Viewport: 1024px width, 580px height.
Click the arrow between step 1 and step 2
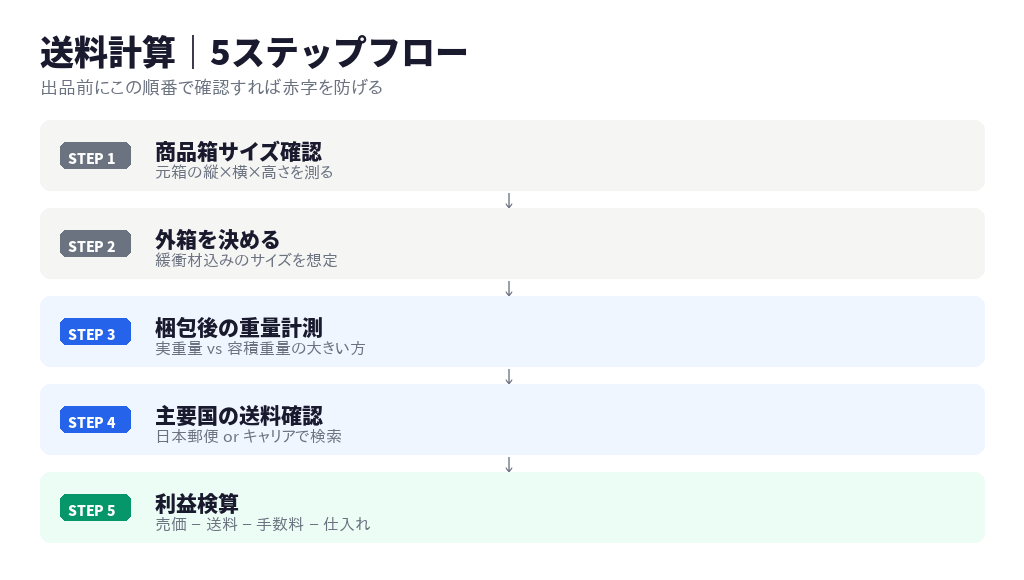(x=509, y=200)
